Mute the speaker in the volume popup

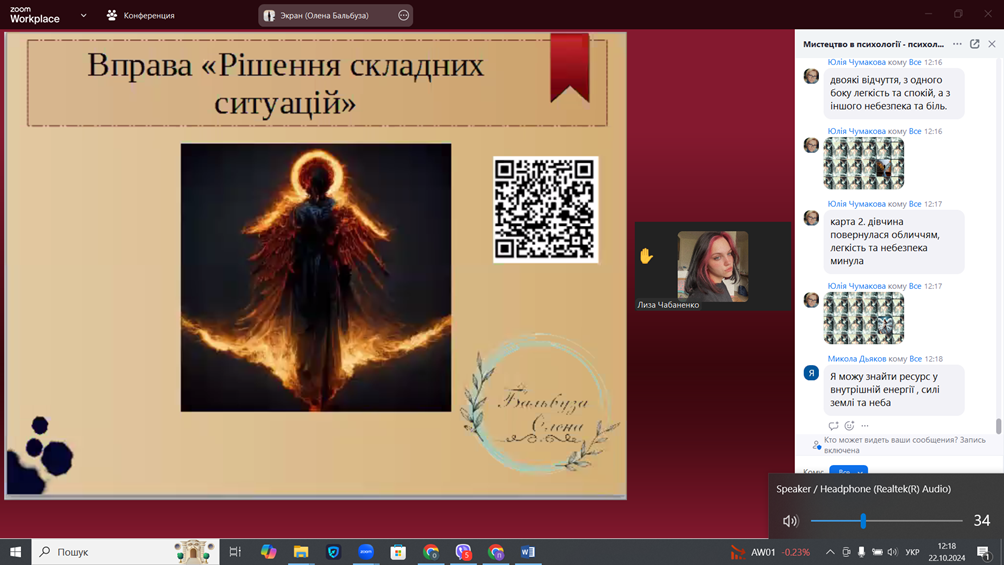(790, 521)
